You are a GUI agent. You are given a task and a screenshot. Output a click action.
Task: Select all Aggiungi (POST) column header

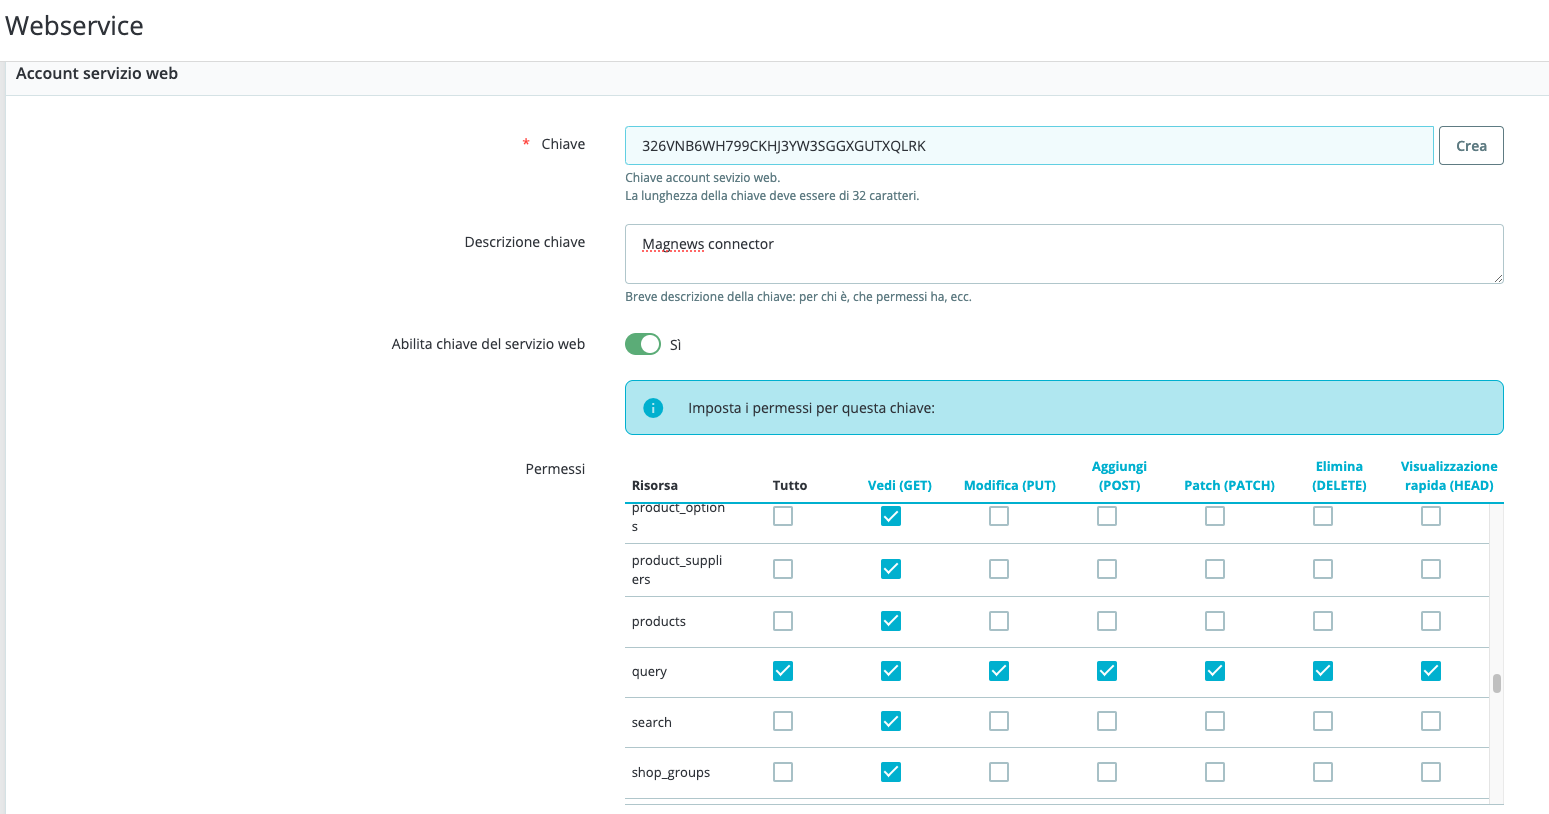point(1119,476)
